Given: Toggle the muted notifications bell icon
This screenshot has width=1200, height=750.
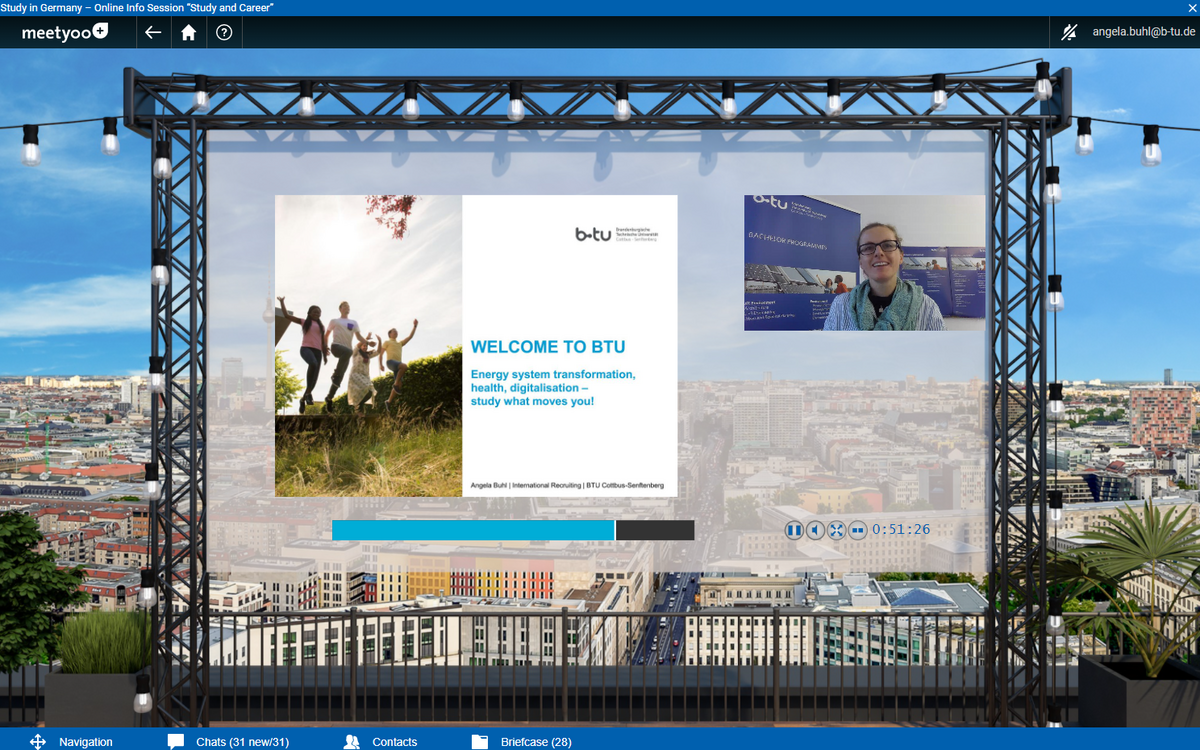Looking at the screenshot, I should pyautogui.click(x=1069, y=32).
